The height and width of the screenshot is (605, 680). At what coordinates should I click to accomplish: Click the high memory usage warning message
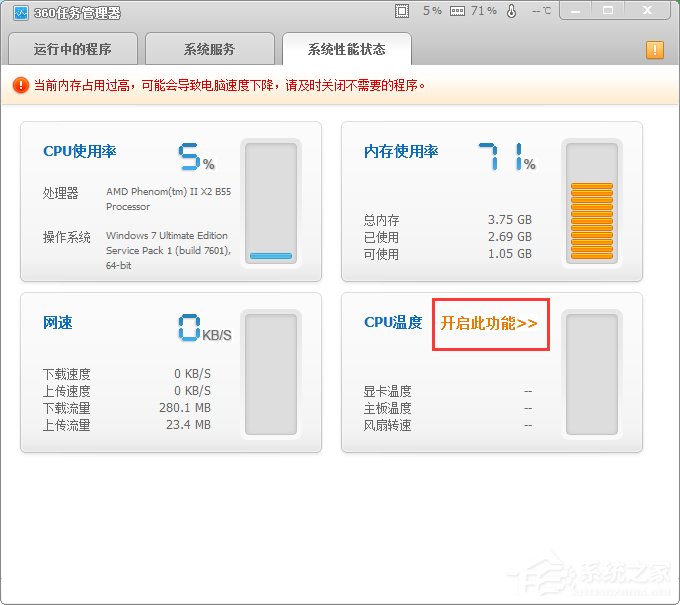click(x=230, y=86)
